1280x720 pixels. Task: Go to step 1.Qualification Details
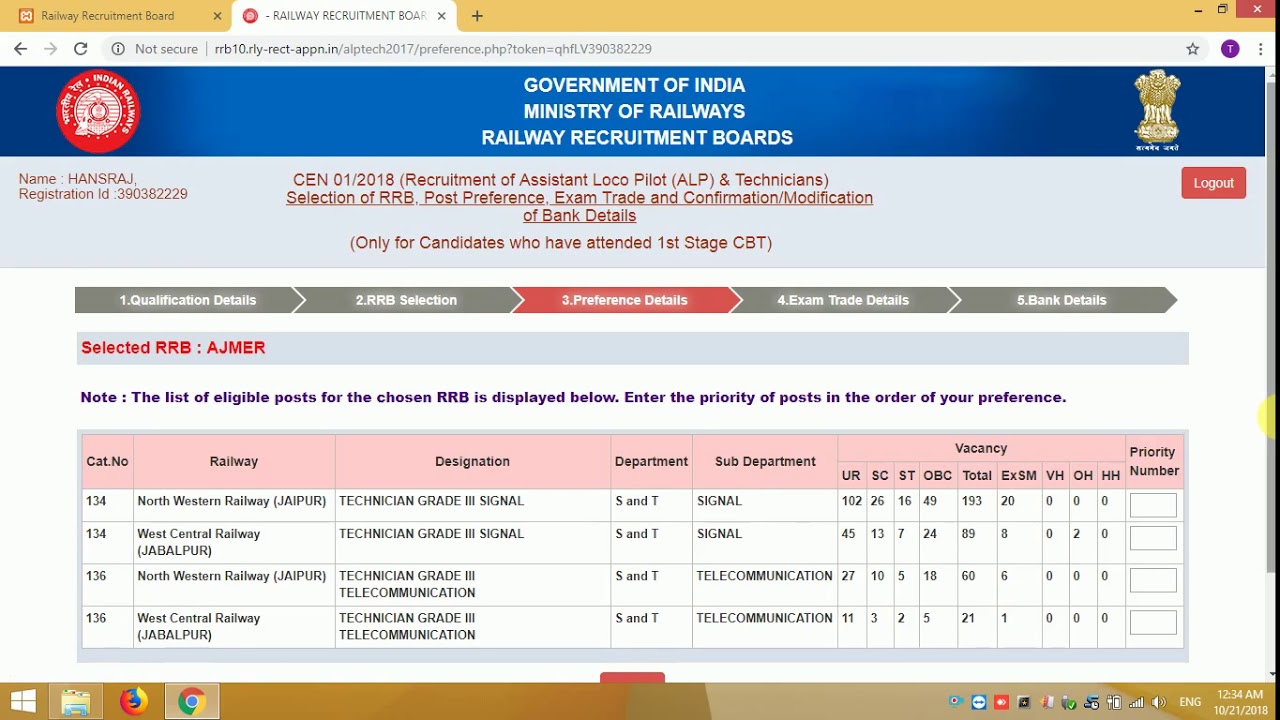pos(188,300)
